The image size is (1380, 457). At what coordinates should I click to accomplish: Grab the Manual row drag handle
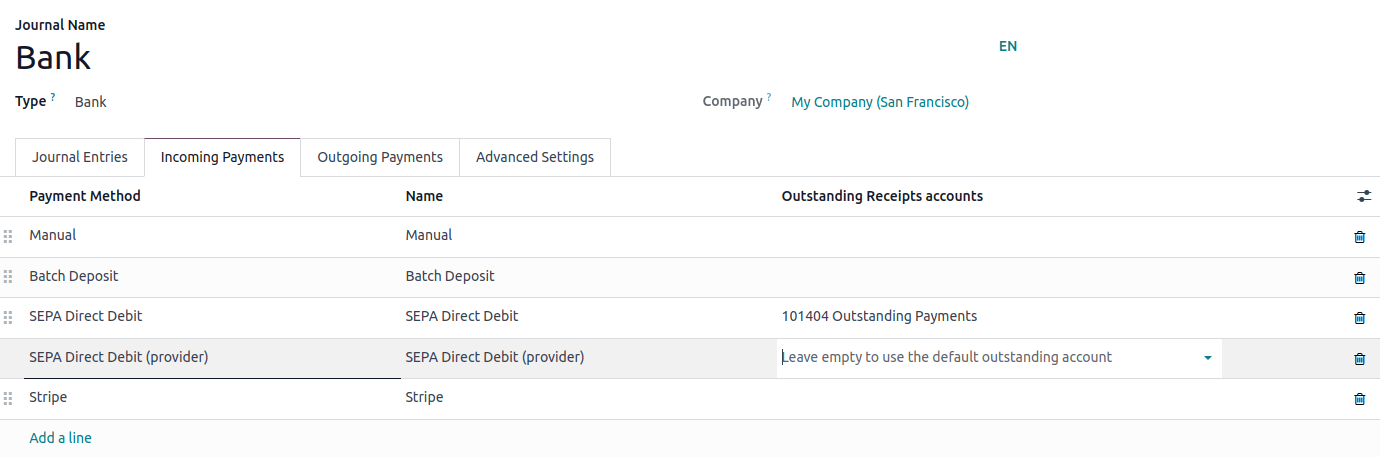(x=8, y=237)
